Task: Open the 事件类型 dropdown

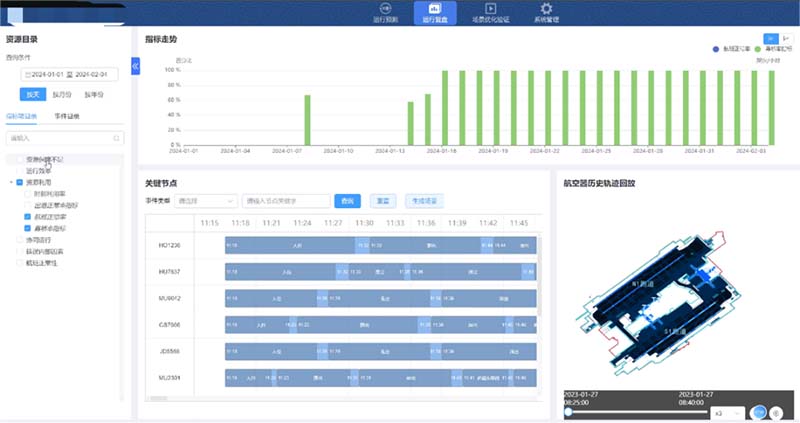Action: [205, 201]
